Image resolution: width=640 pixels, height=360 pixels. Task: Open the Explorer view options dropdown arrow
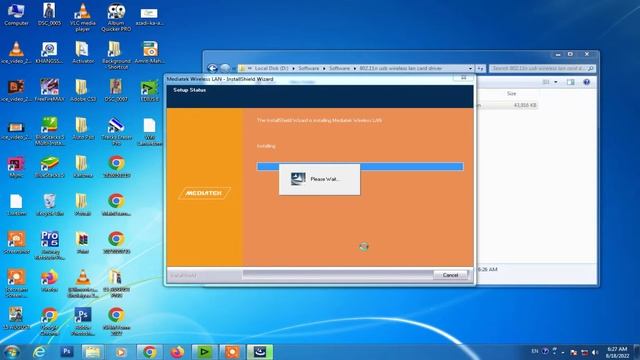click(x=556, y=82)
